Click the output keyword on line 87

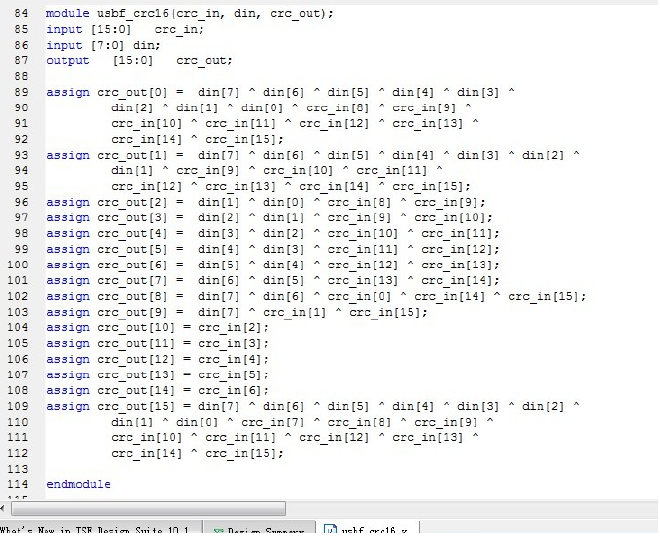(x=67, y=61)
